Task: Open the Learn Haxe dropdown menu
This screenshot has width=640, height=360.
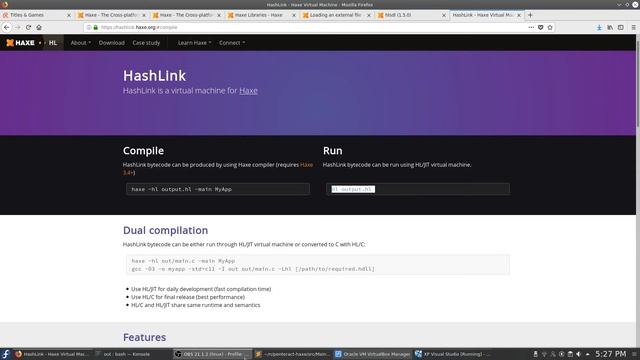Action: (194, 42)
